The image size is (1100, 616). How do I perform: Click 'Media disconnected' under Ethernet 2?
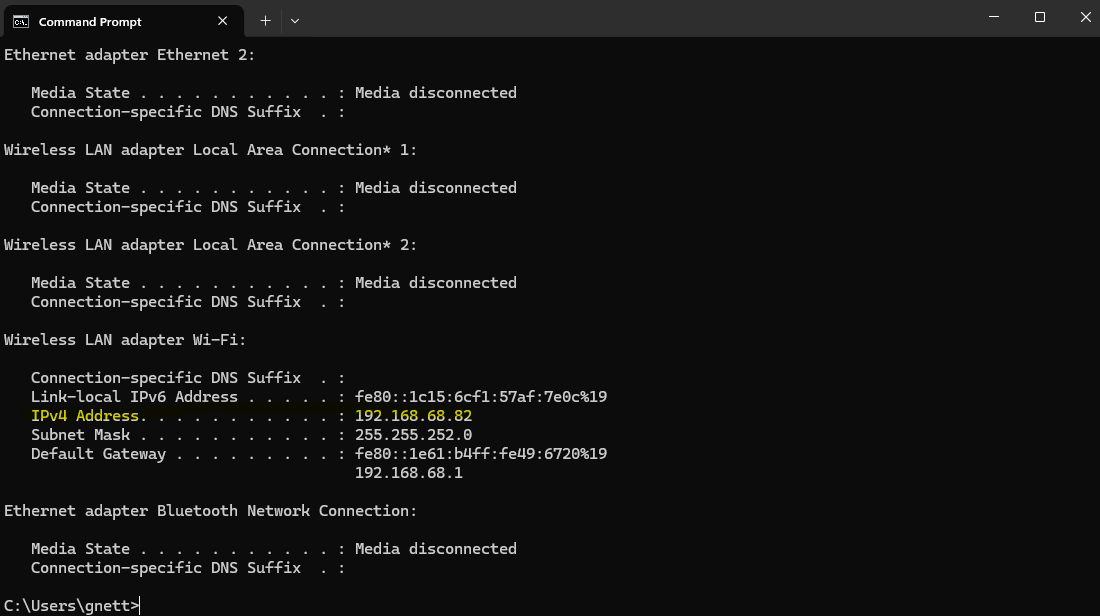tap(436, 93)
